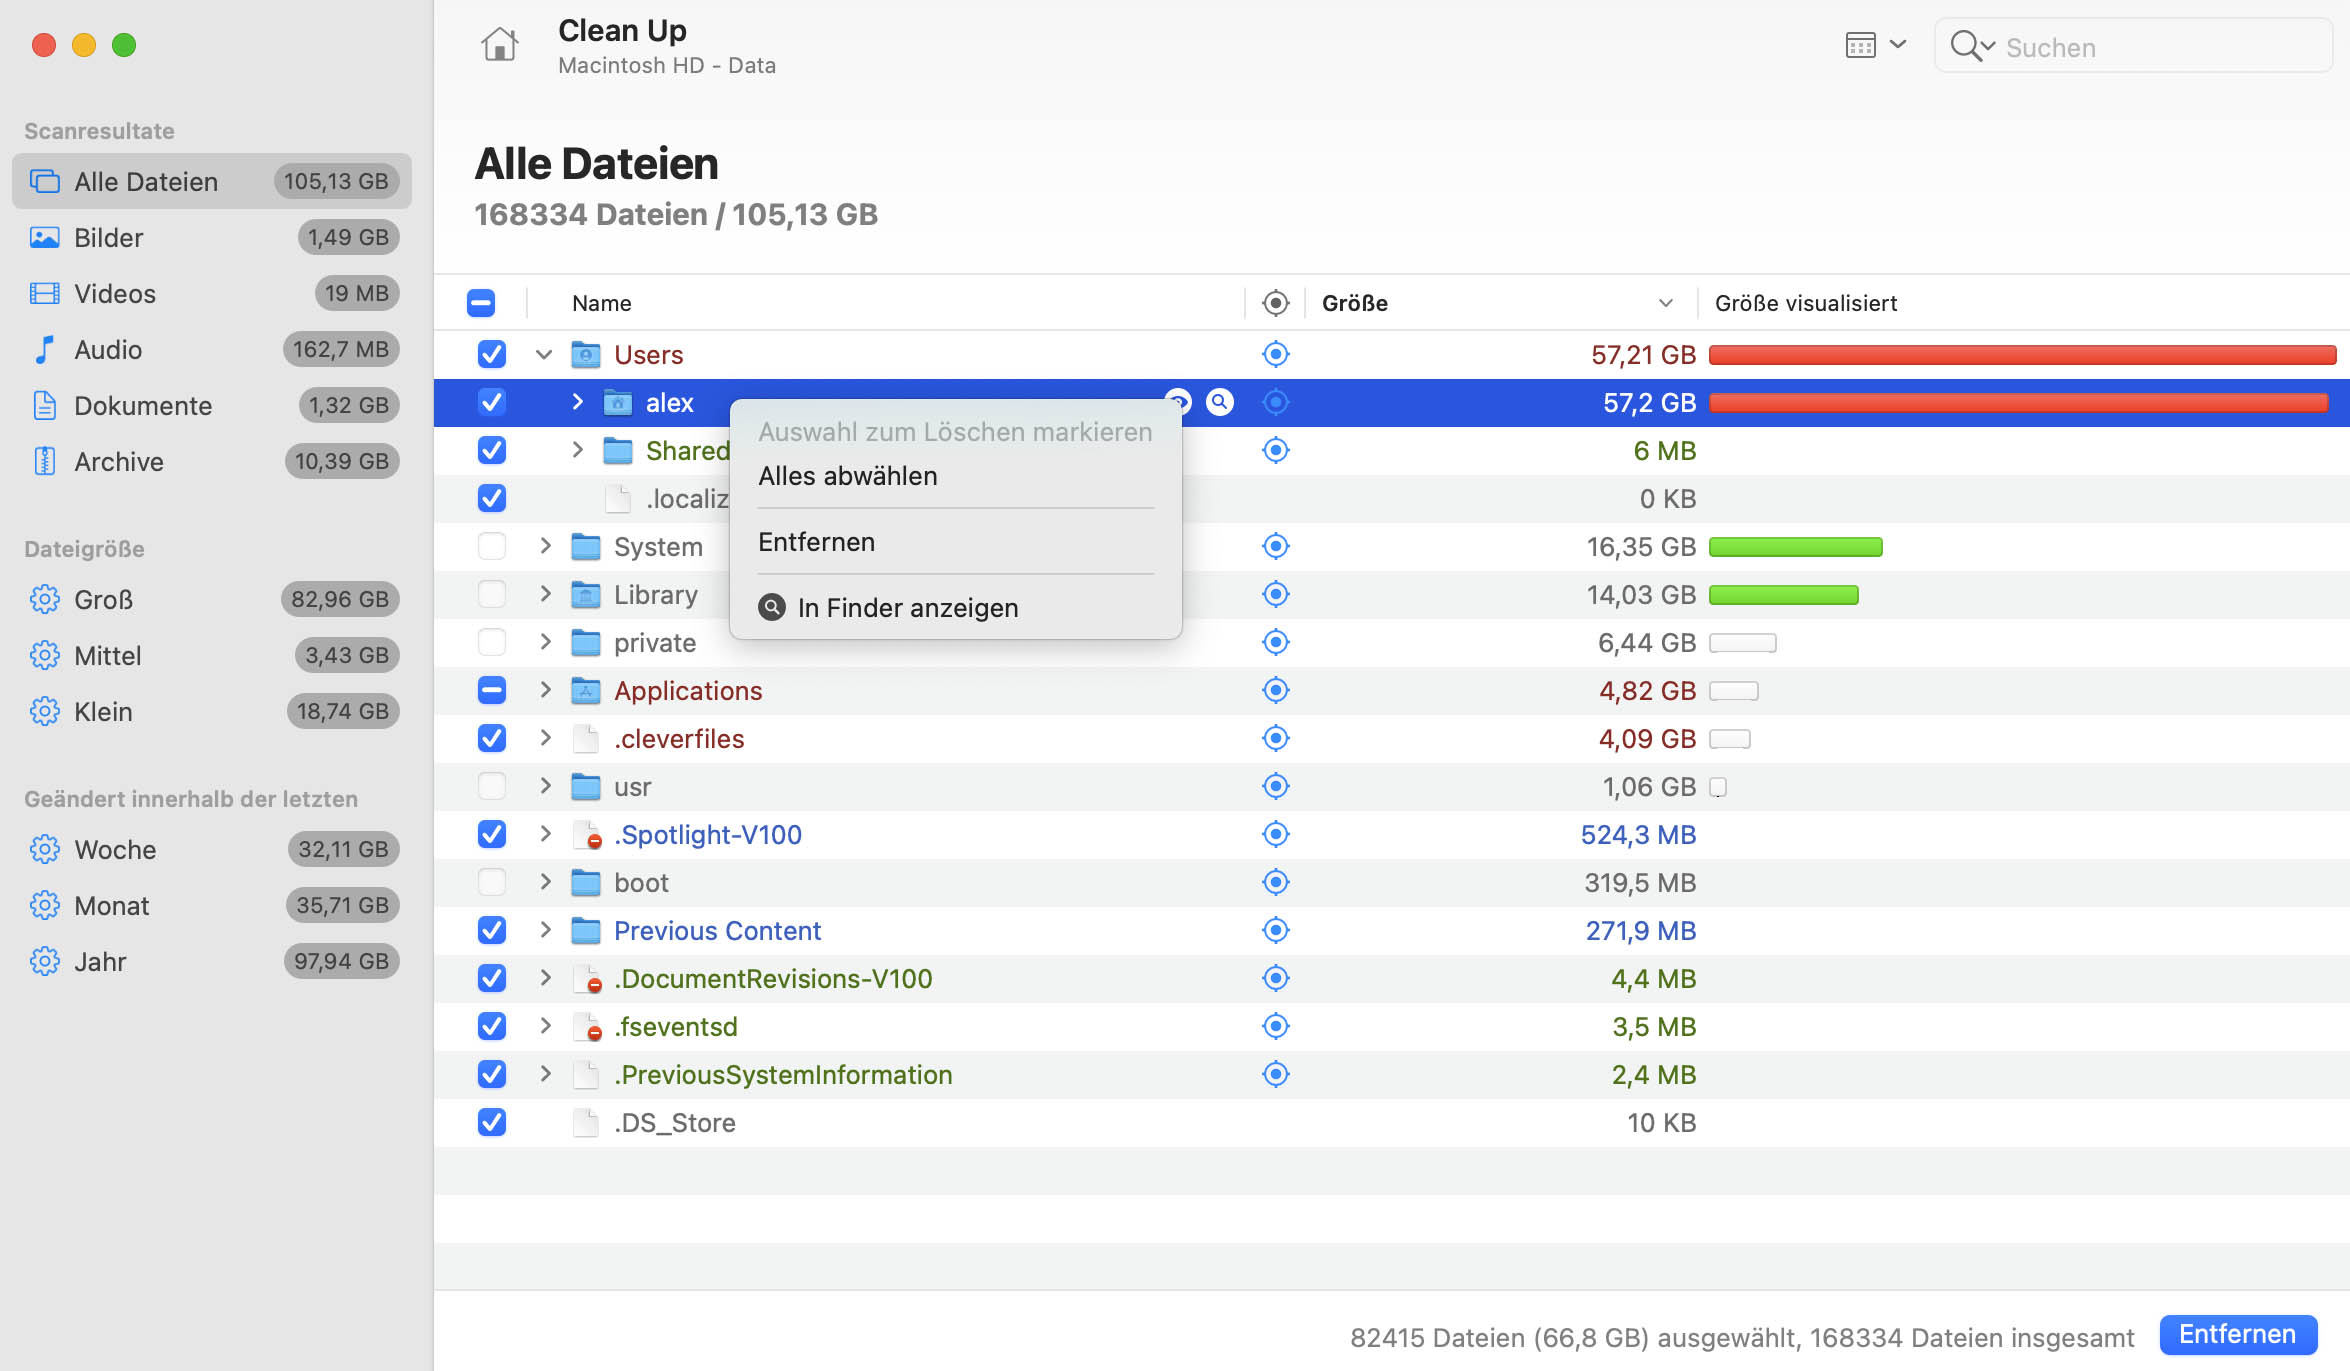The width and height of the screenshot is (2350, 1371).
Task: Choose Alles abwählen from the context menu
Action: (x=847, y=476)
